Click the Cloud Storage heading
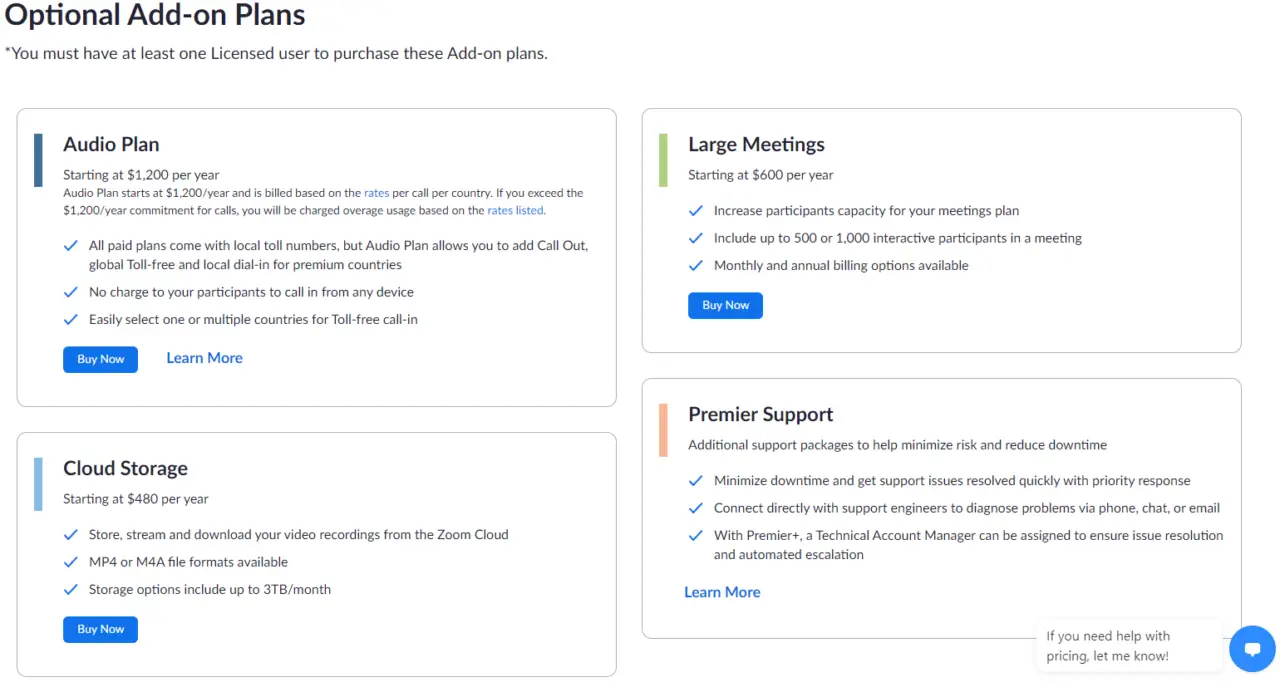The width and height of the screenshot is (1280, 687). point(125,468)
